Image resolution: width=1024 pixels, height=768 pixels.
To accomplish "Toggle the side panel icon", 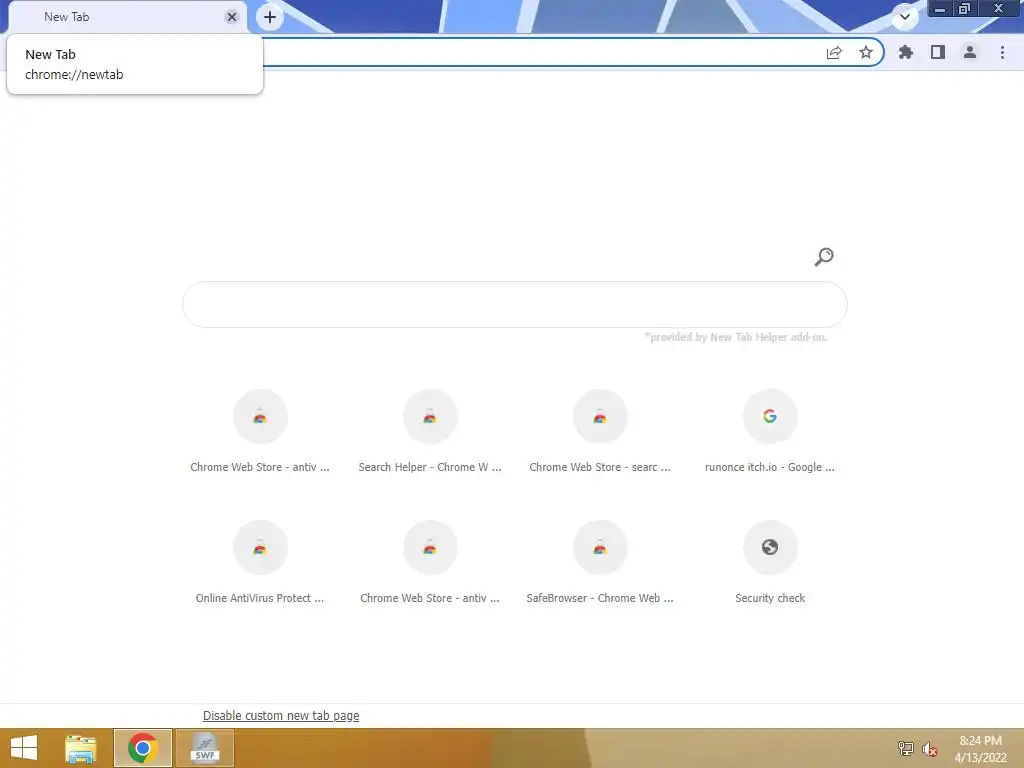I will (938, 52).
